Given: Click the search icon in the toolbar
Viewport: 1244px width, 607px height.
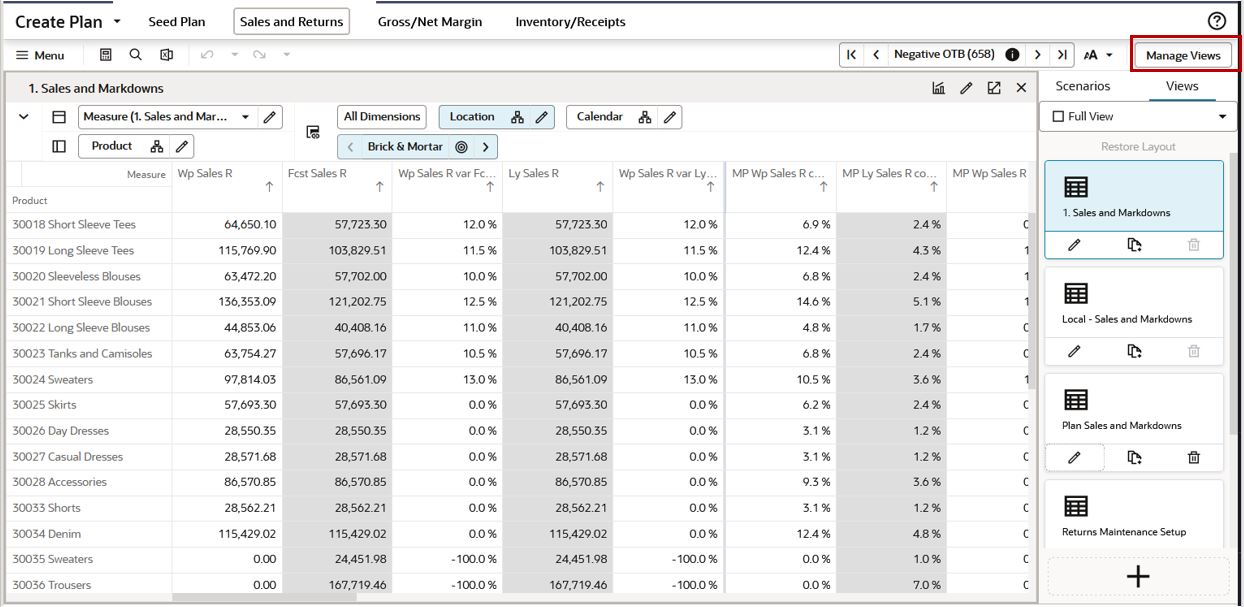Looking at the screenshot, I should [x=136, y=55].
